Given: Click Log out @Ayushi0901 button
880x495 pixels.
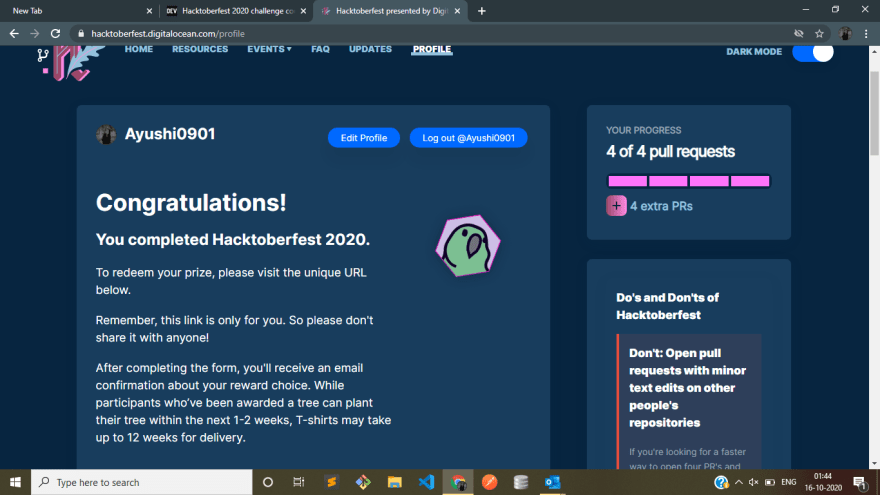Looking at the screenshot, I should [469, 138].
